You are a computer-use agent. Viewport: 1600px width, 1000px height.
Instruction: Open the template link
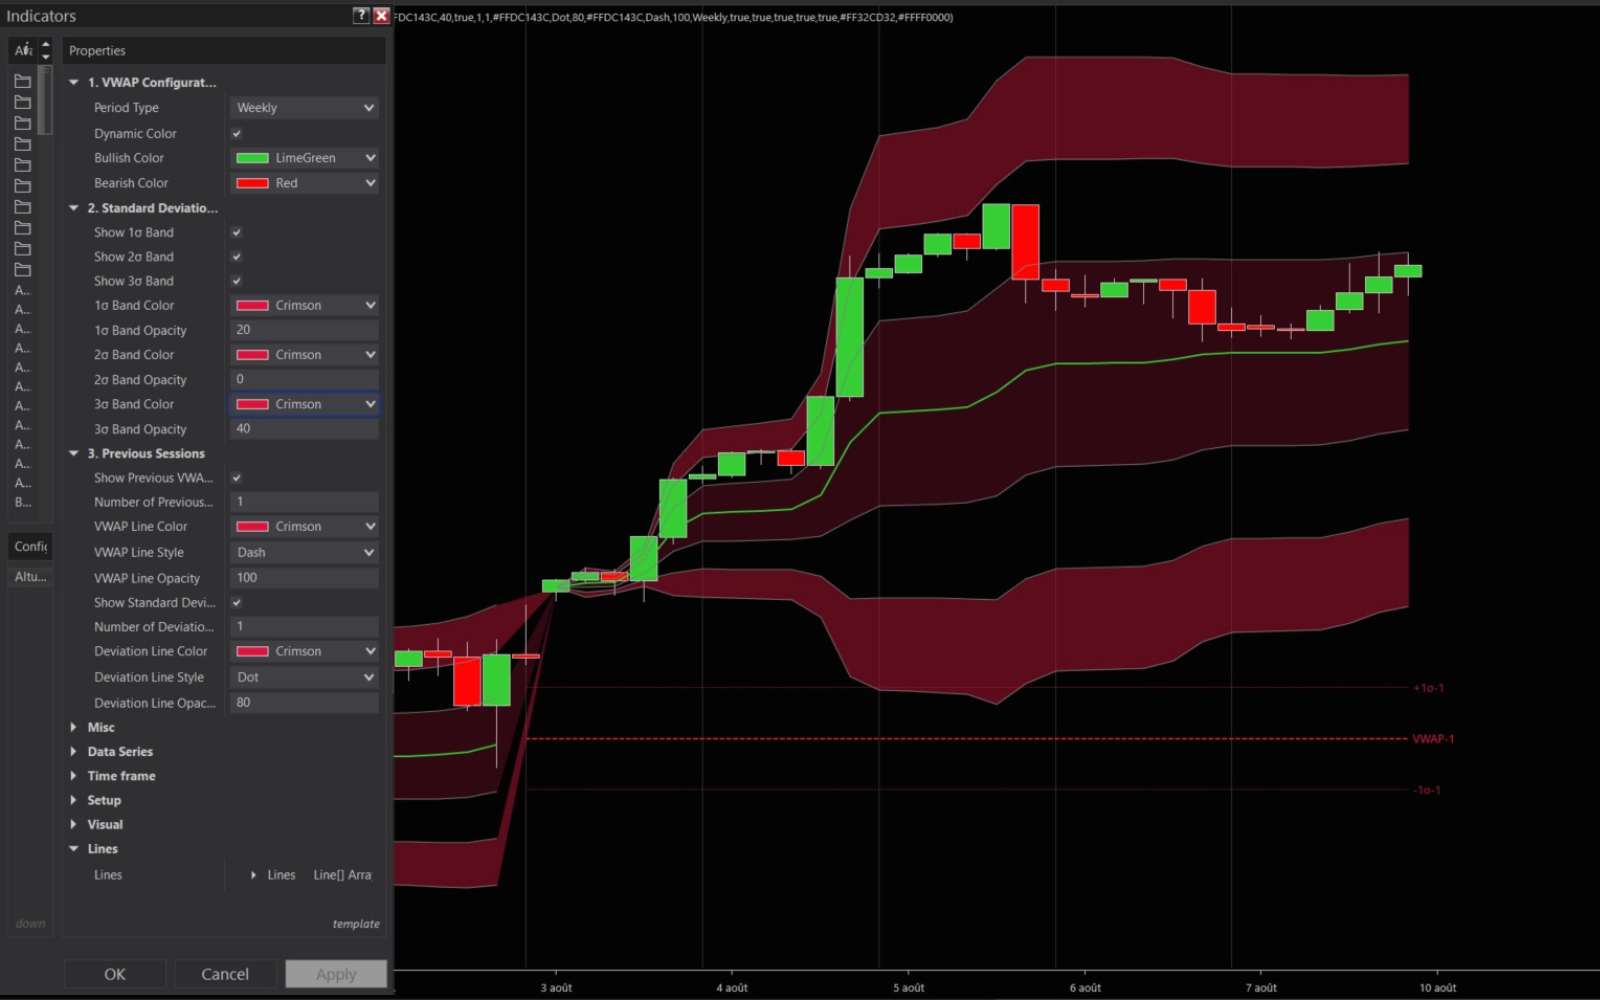click(x=356, y=924)
